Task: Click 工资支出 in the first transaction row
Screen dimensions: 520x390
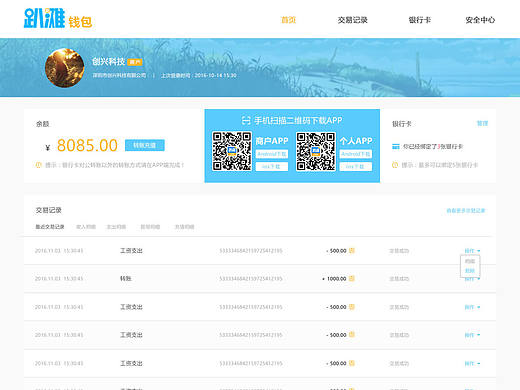Action: pos(131,250)
